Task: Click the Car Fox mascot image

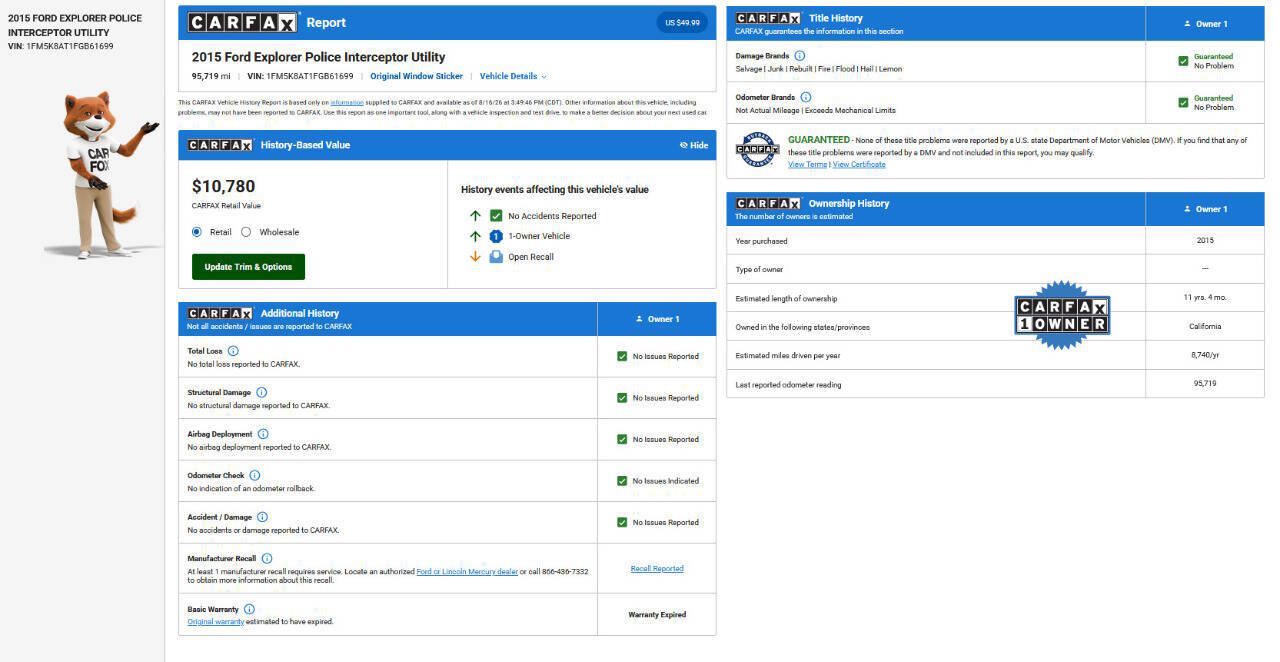Action: click(103, 175)
